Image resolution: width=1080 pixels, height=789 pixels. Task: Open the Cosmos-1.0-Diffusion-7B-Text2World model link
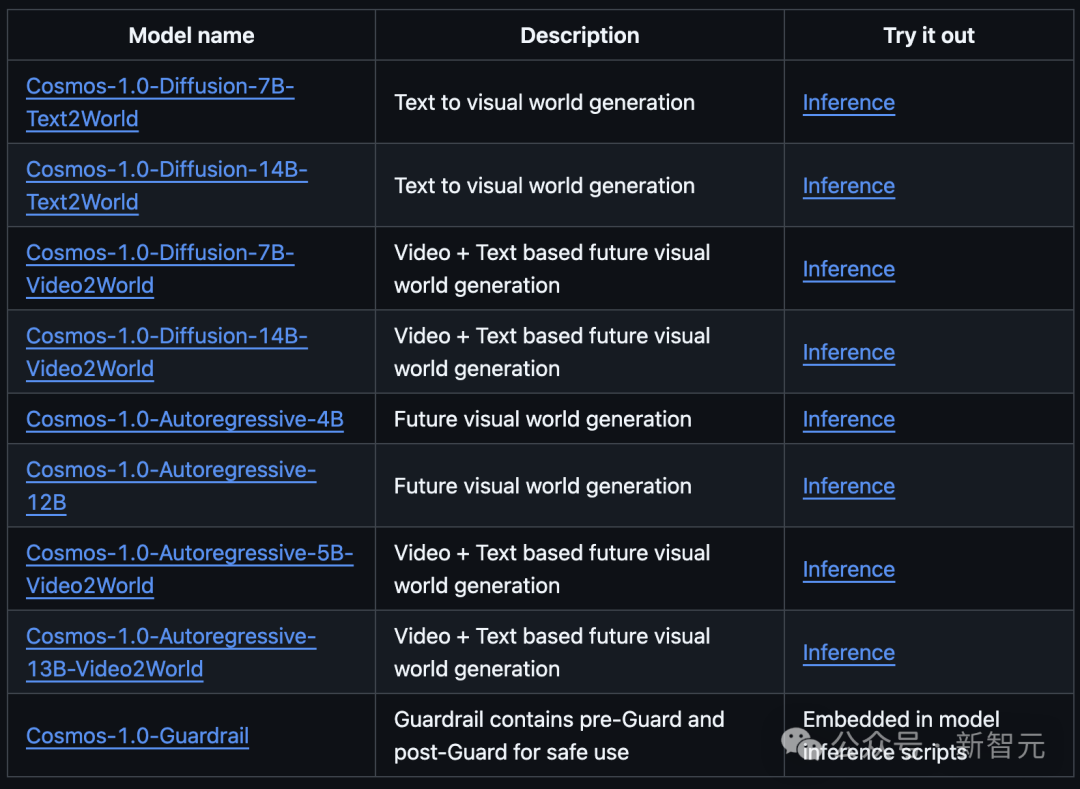(x=160, y=102)
